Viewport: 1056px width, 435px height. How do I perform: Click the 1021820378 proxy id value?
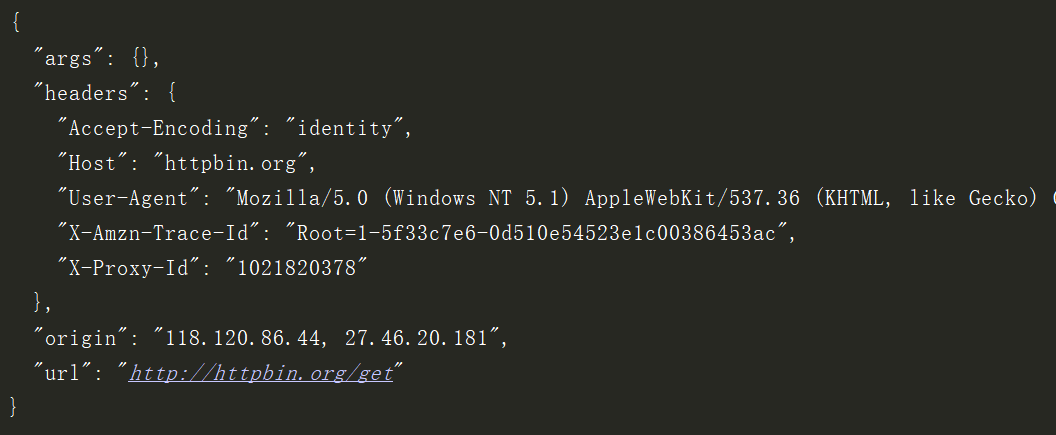pyautogui.click(x=297, y=268)
